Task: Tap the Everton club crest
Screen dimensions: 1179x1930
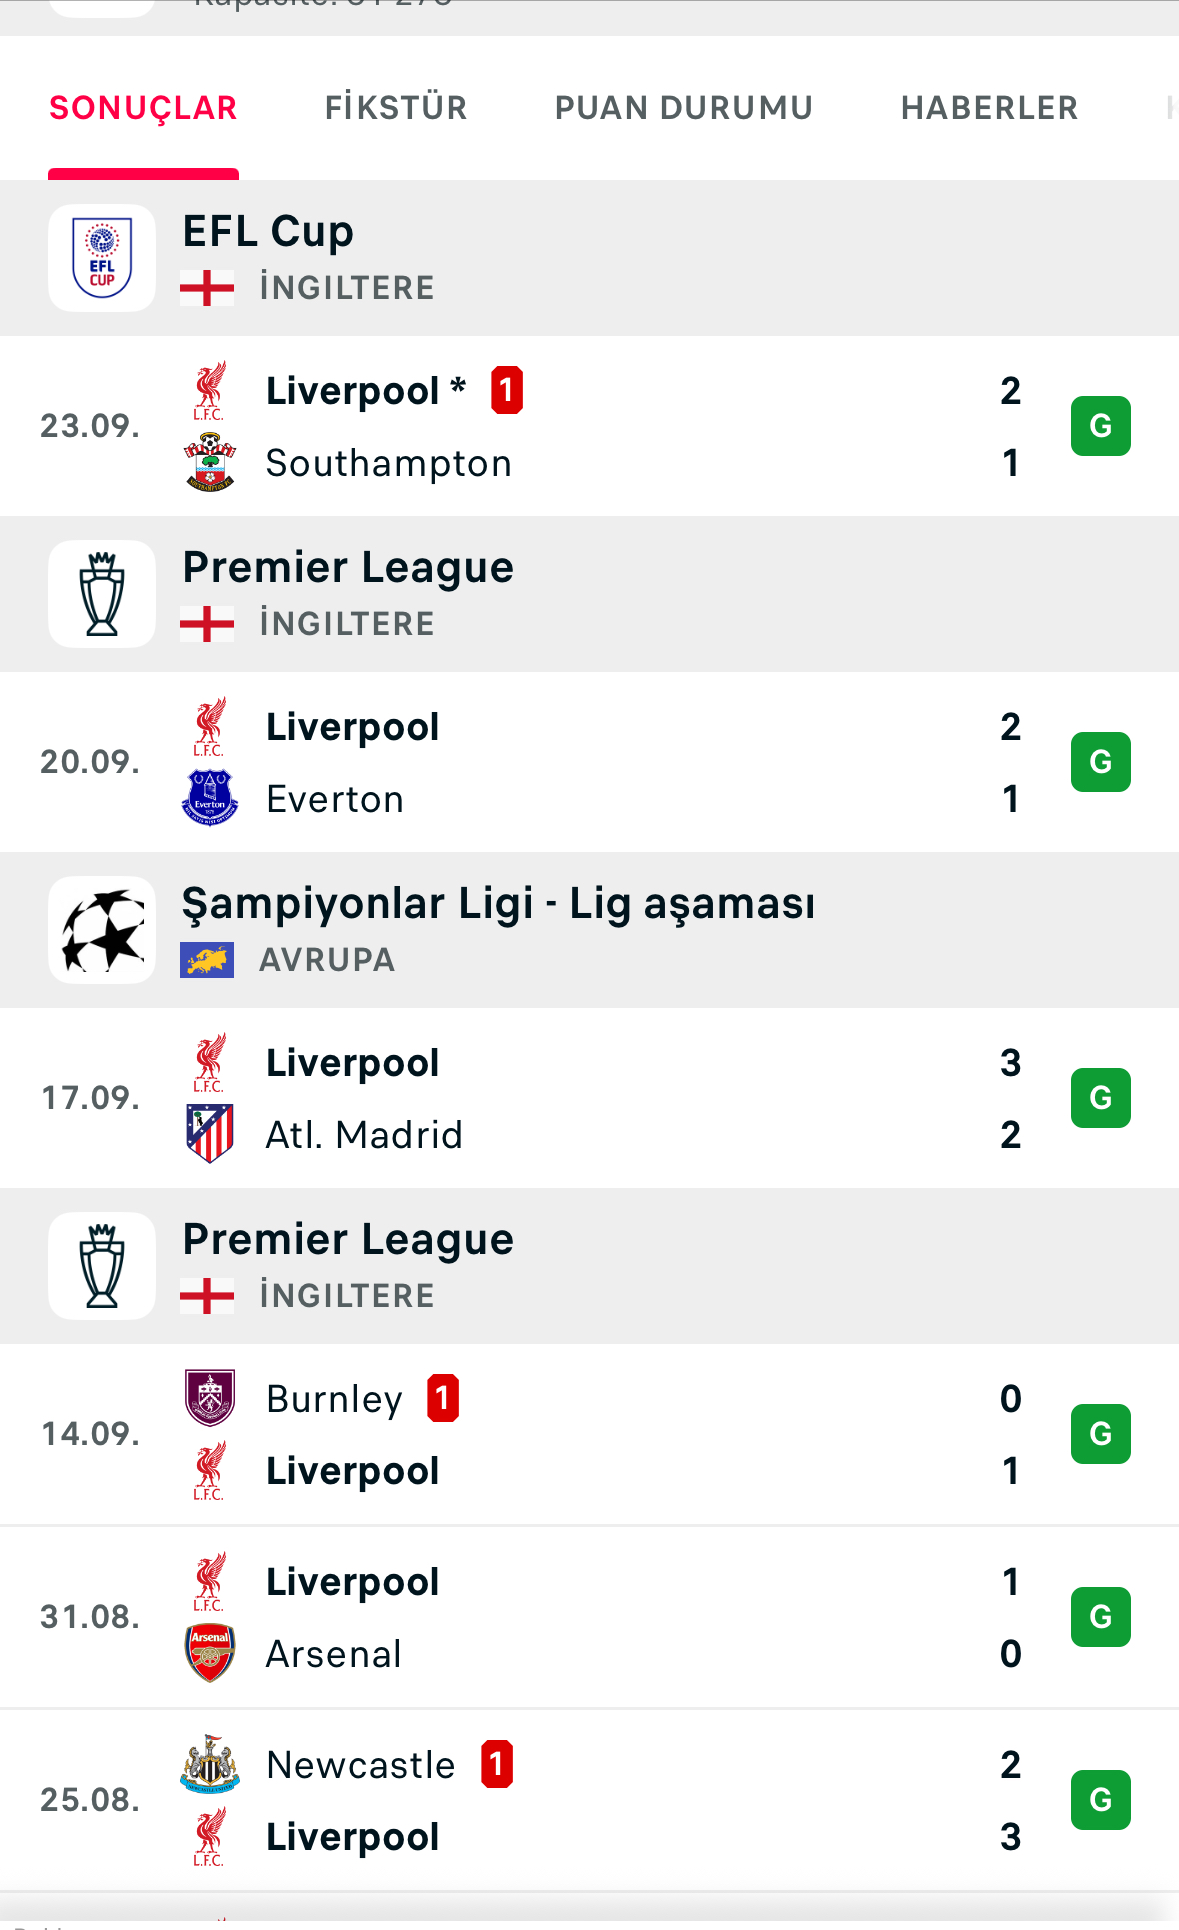Action: click(x=210, y=798)
